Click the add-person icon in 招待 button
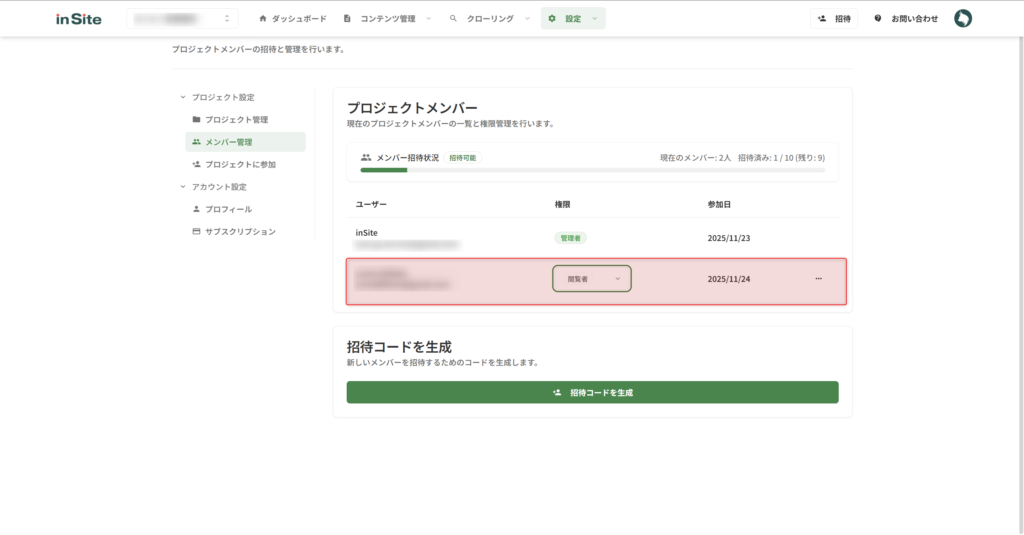The height and width of the screenshot is (535, 1024). 822,19
